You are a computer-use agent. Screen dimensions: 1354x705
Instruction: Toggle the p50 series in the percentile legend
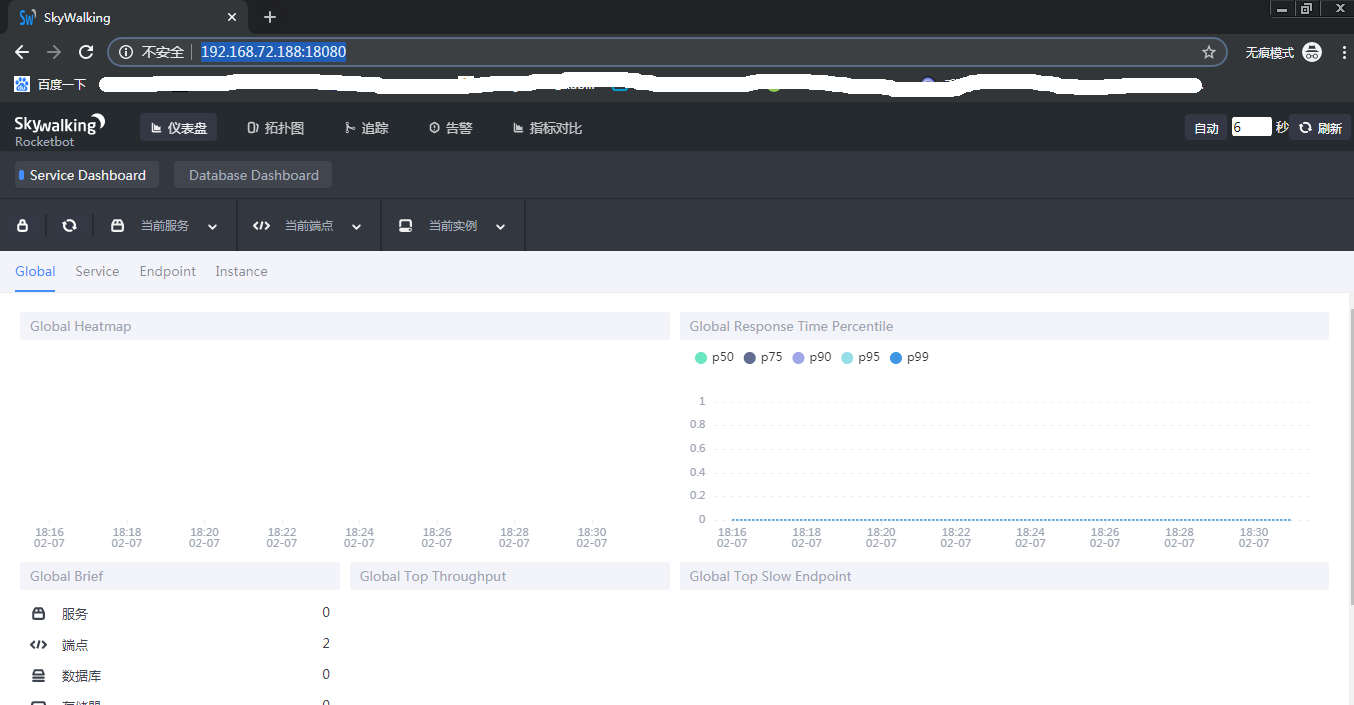[x=713, y=357]
